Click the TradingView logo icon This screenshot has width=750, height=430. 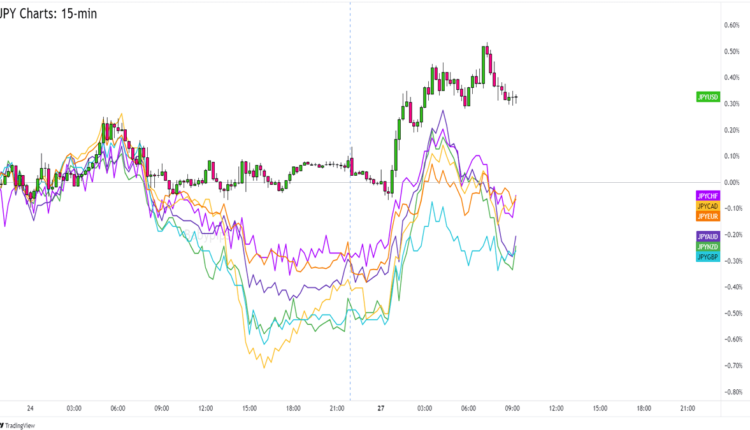click(4, 423)
